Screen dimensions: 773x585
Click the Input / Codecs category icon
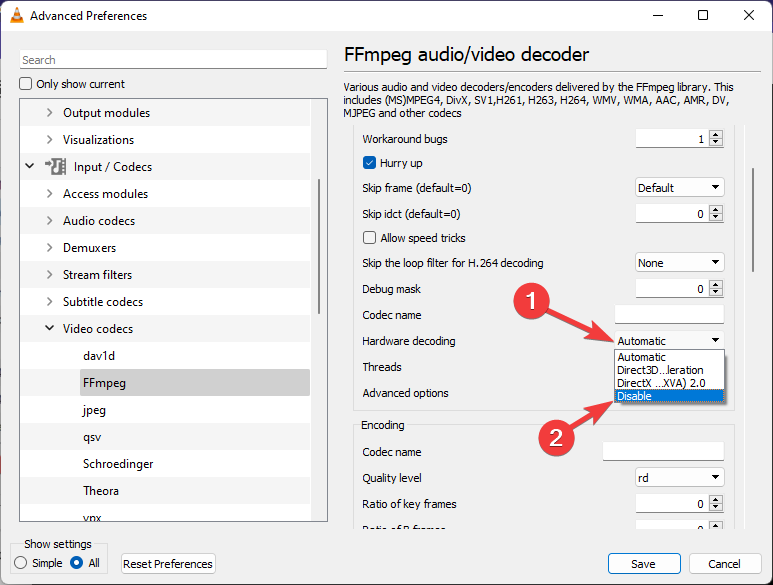tap(56, 167)
